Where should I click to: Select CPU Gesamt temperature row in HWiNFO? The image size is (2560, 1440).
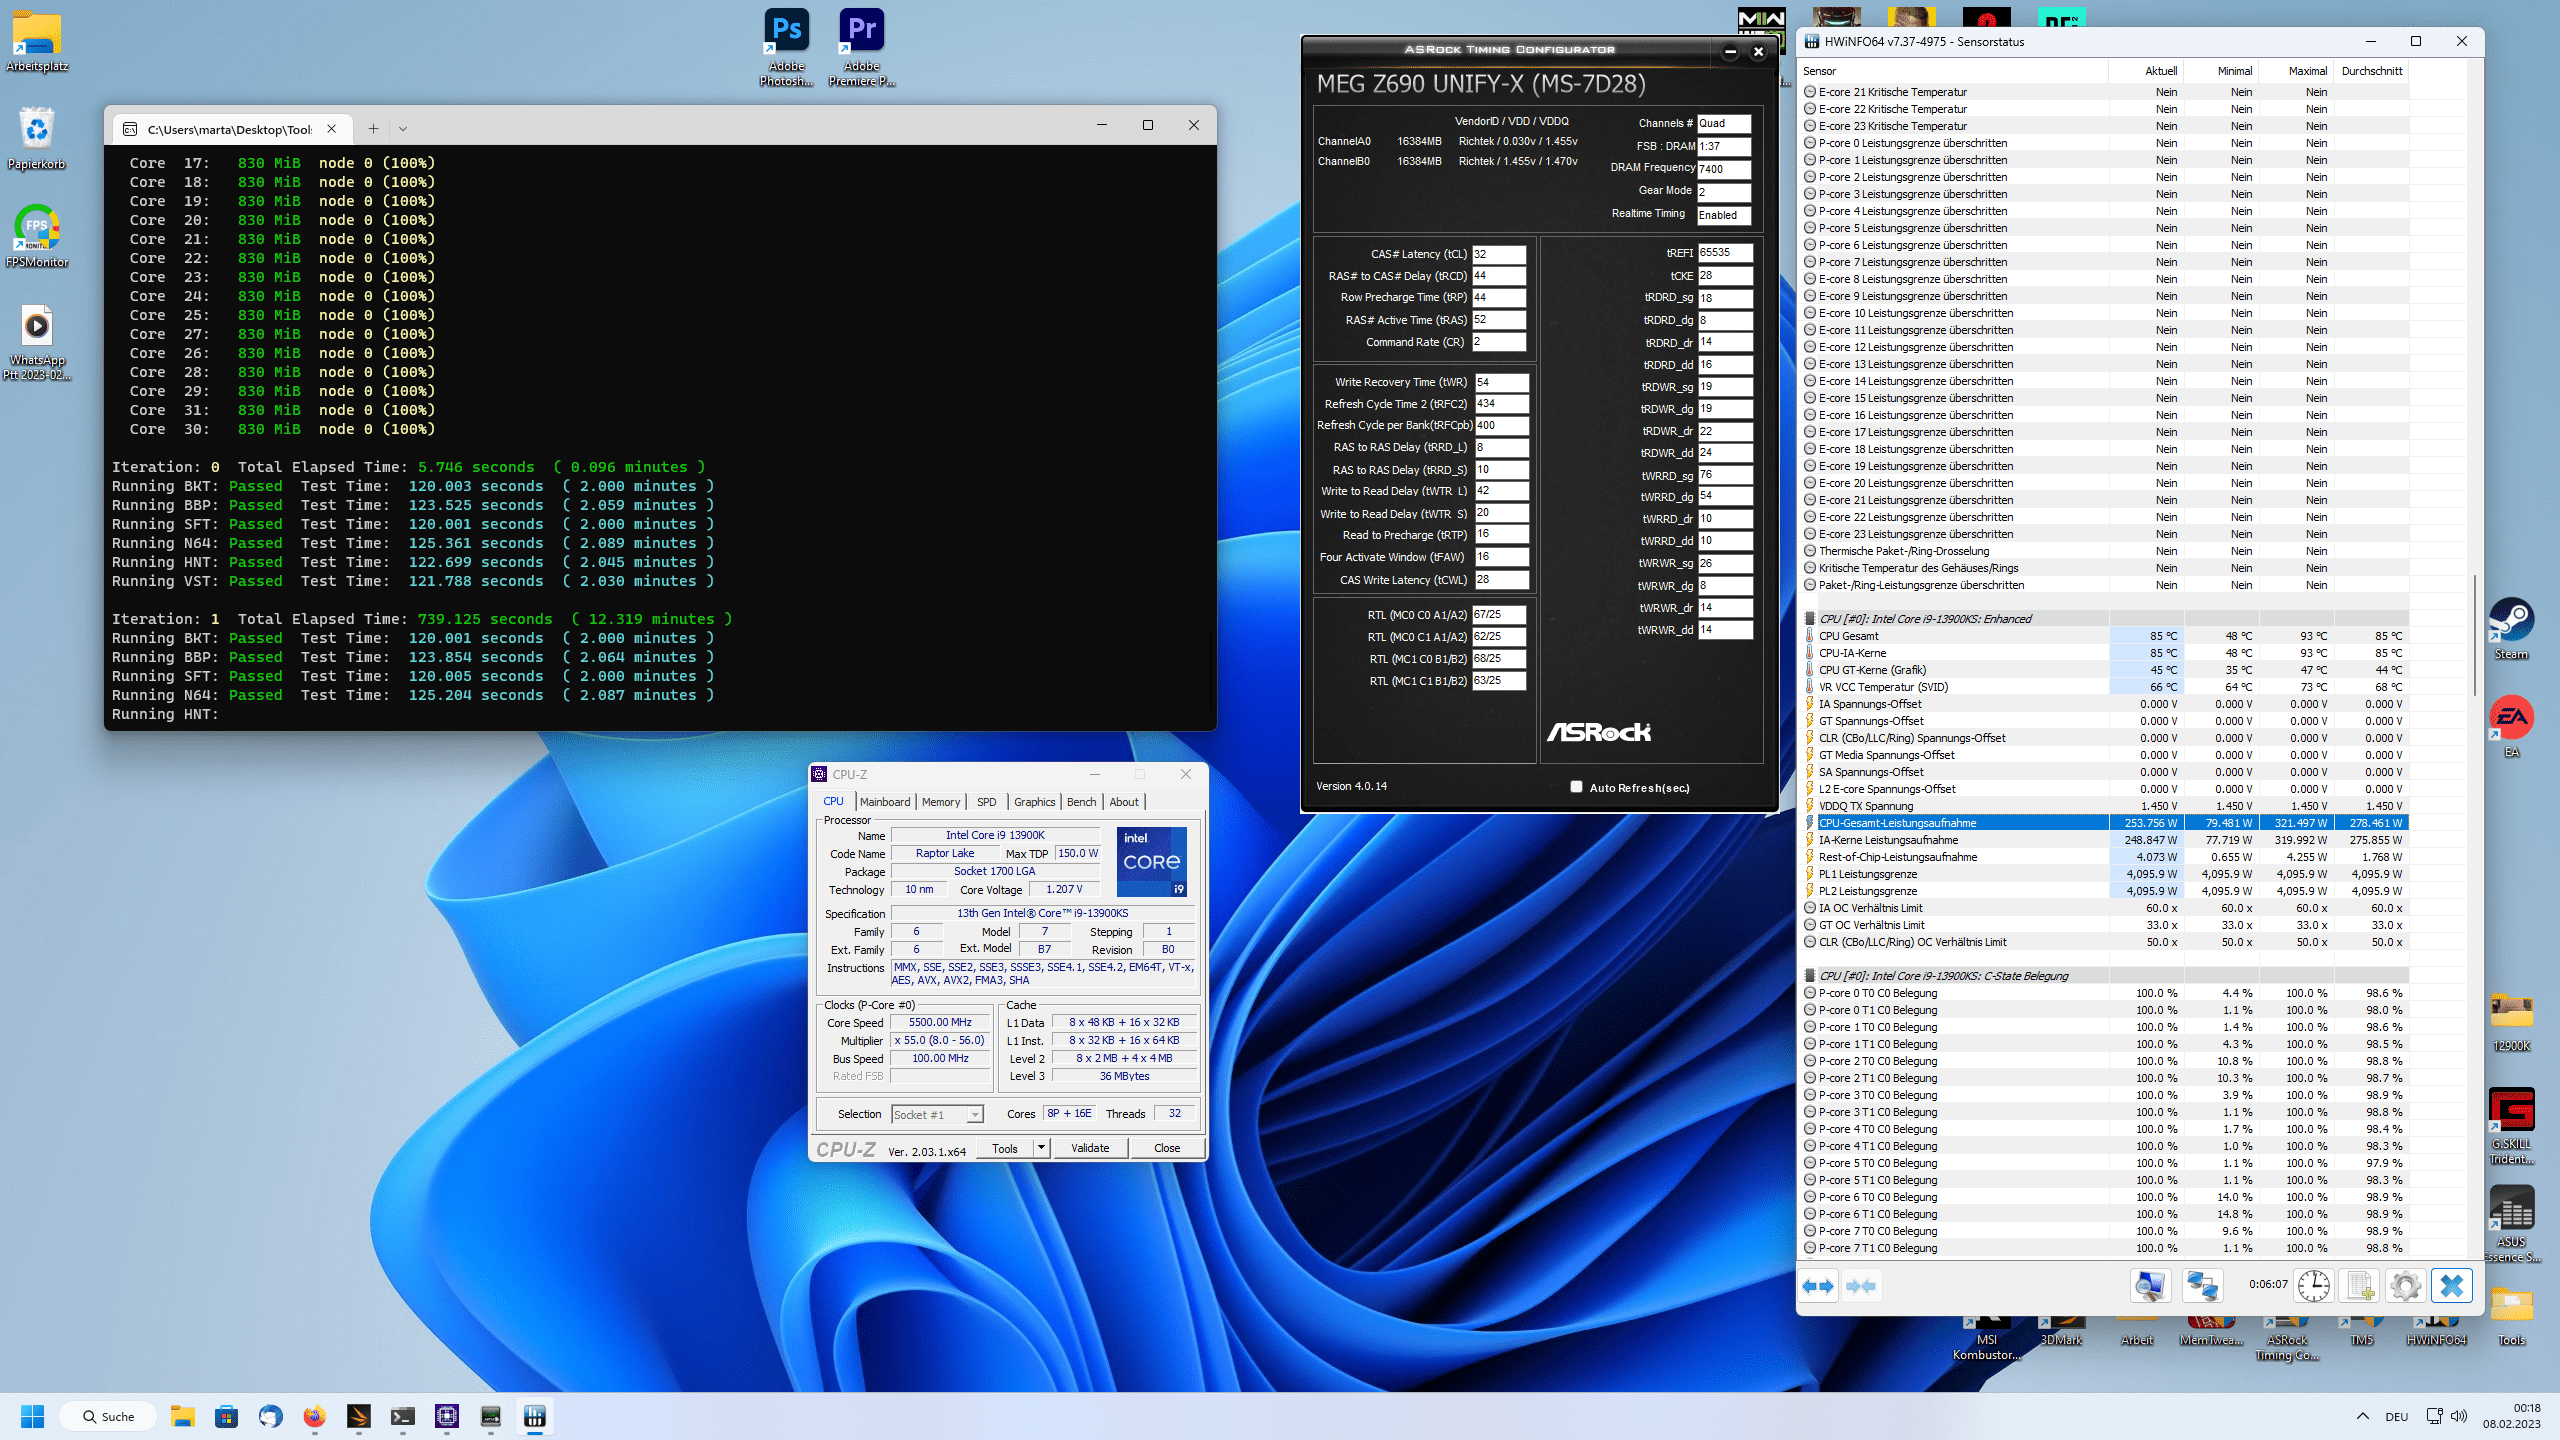click(2106, 636)
